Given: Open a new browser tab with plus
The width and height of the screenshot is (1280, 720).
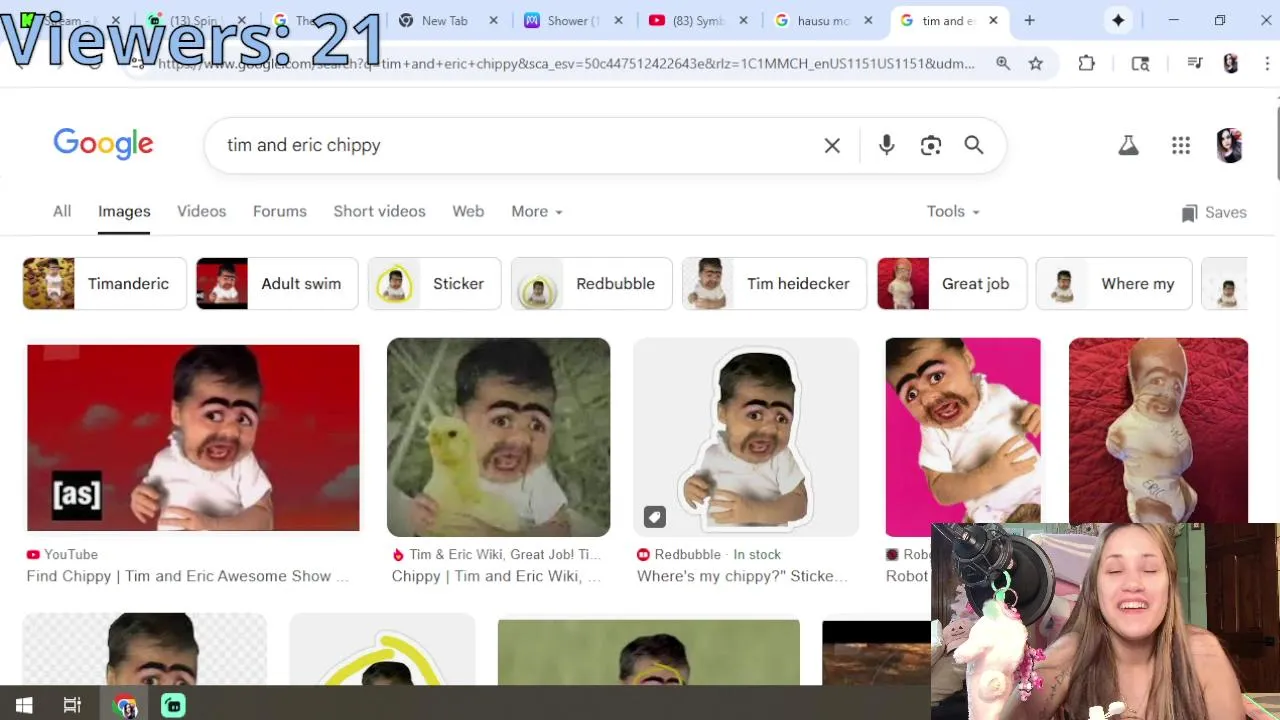Looking at the screenshot, I should tap(1029, 20).
